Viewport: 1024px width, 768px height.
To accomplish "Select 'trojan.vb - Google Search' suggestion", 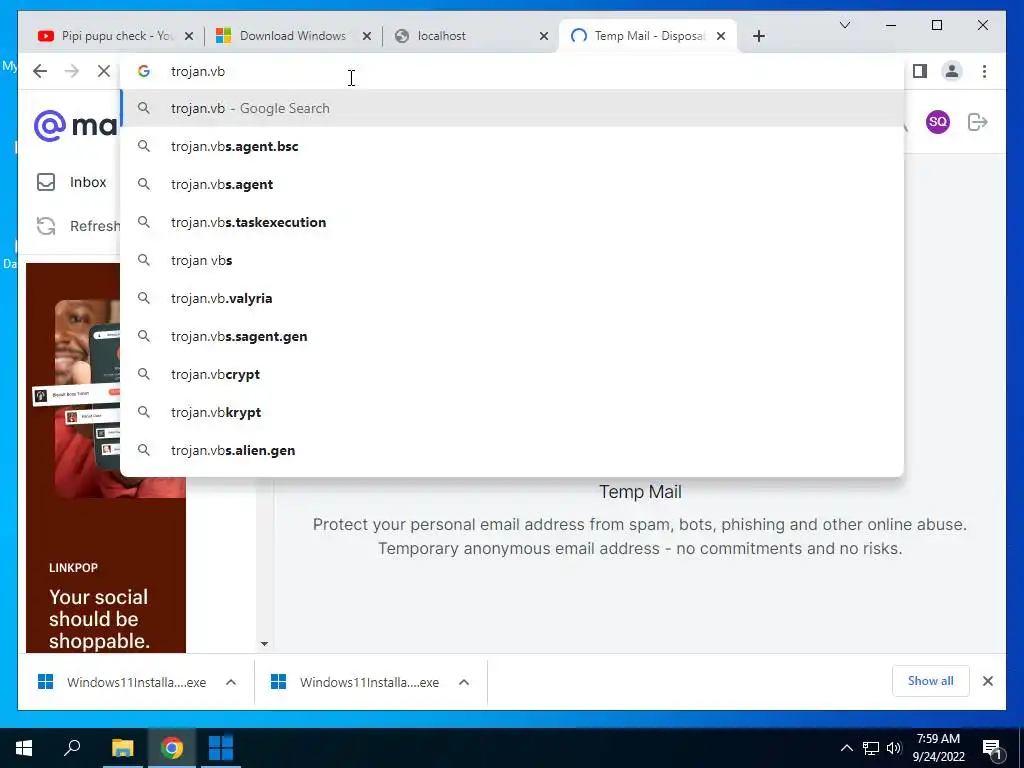I will coord(512,108).
